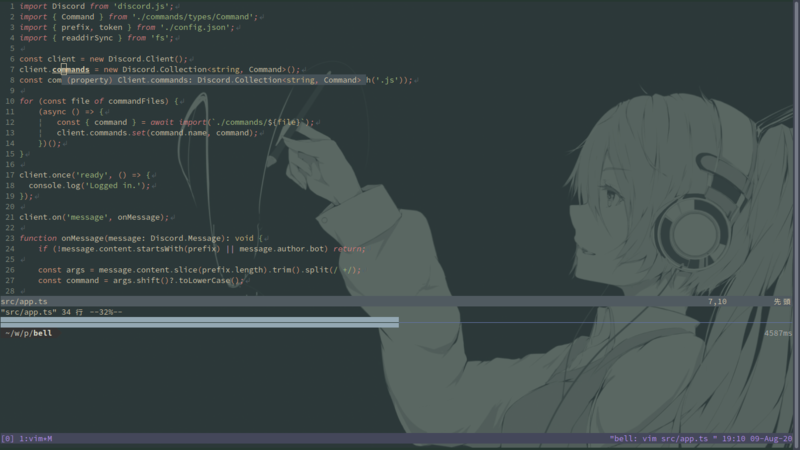
Task: Click readdirSync on line 4
Action: 87,38
